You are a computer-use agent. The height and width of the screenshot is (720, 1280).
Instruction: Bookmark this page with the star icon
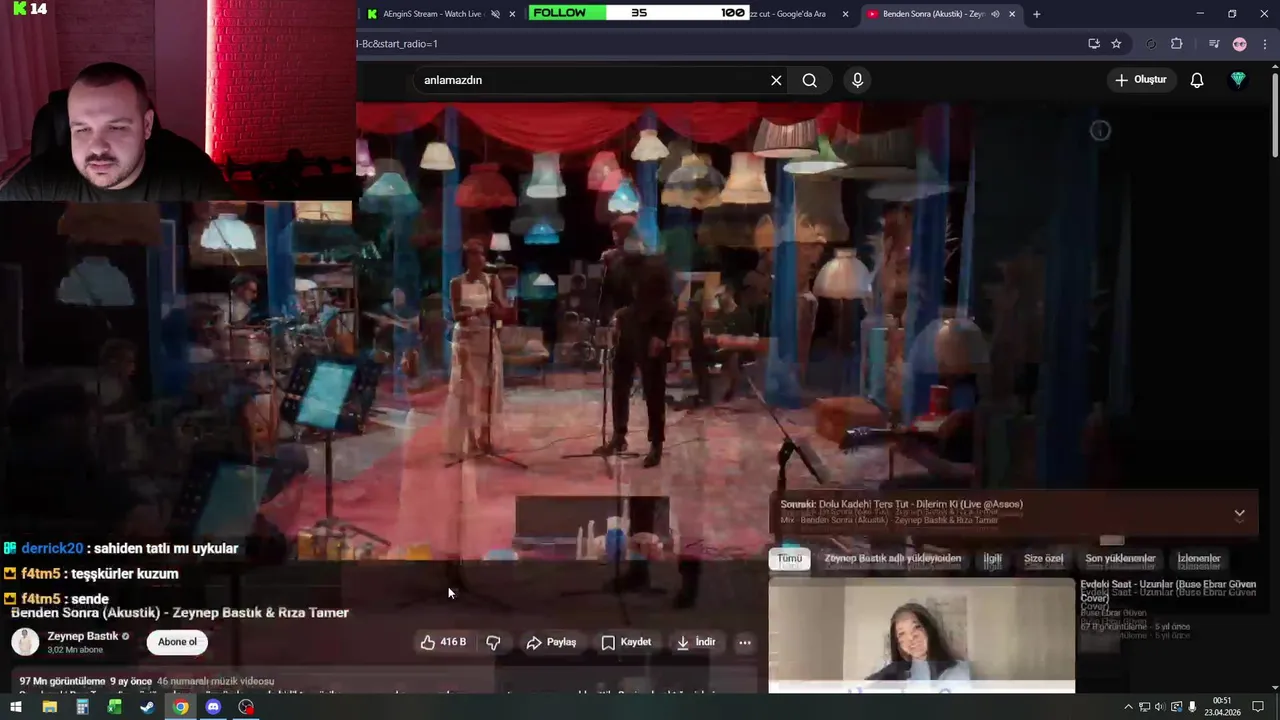pos(1116,44)
